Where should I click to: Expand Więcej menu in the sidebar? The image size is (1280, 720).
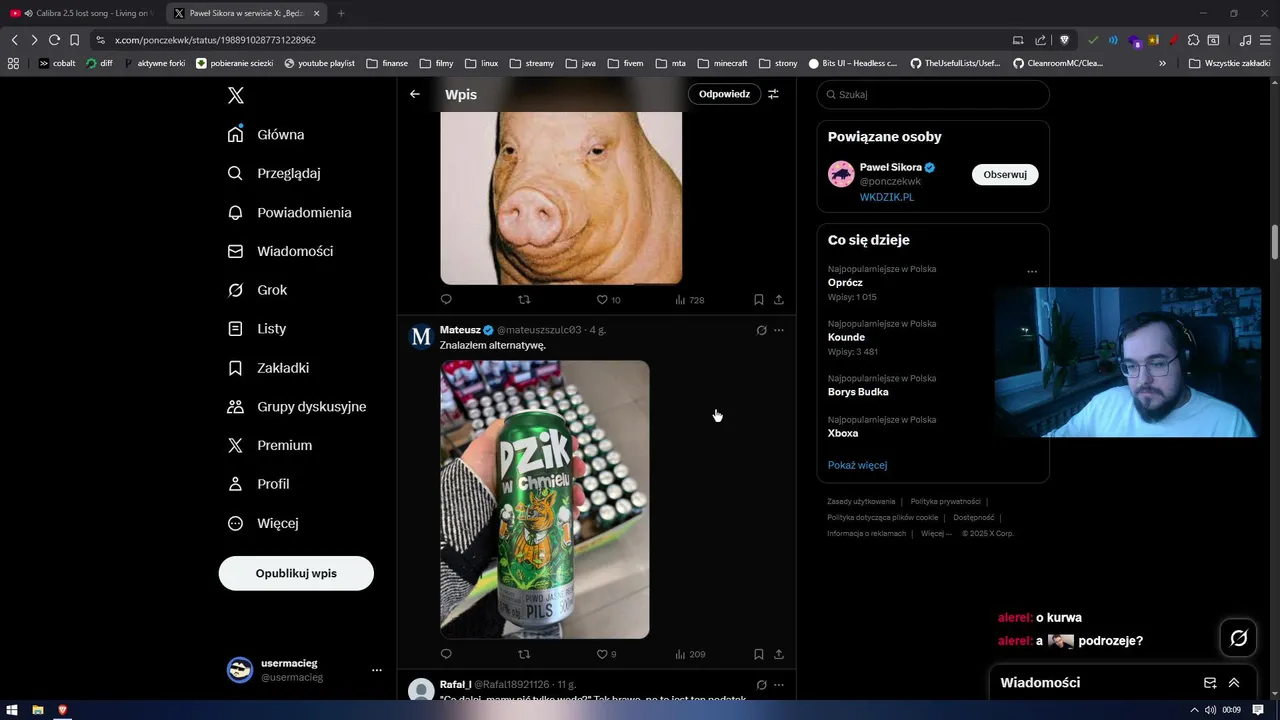point(263,523)
